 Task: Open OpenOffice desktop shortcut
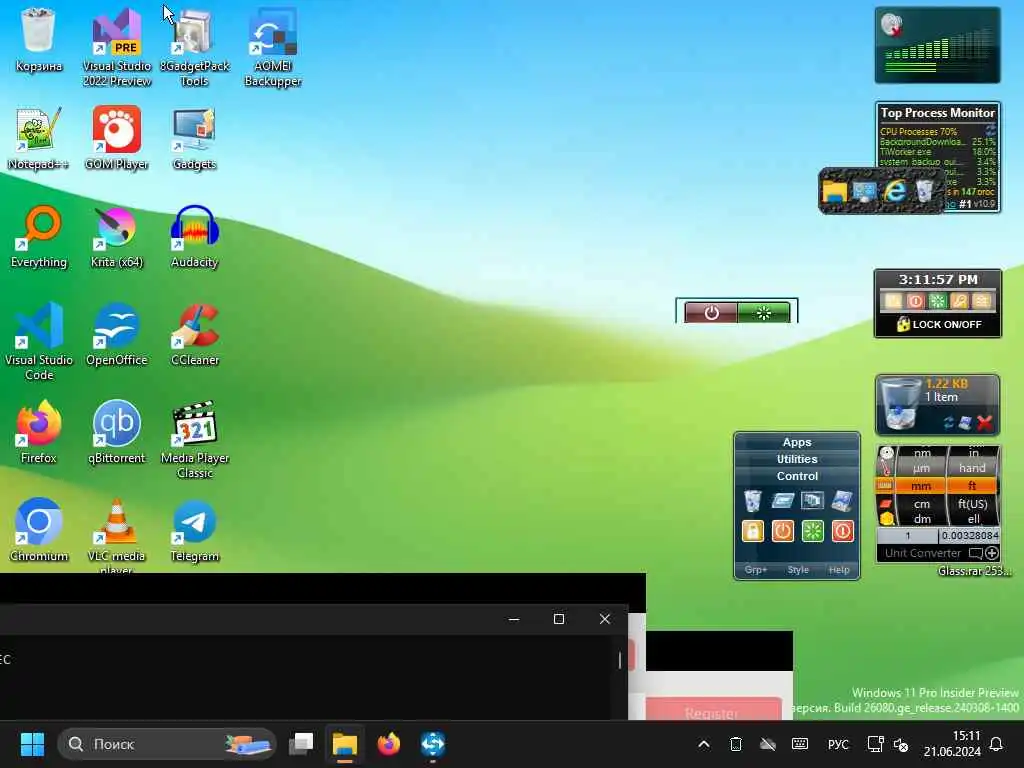coord(117,334)
